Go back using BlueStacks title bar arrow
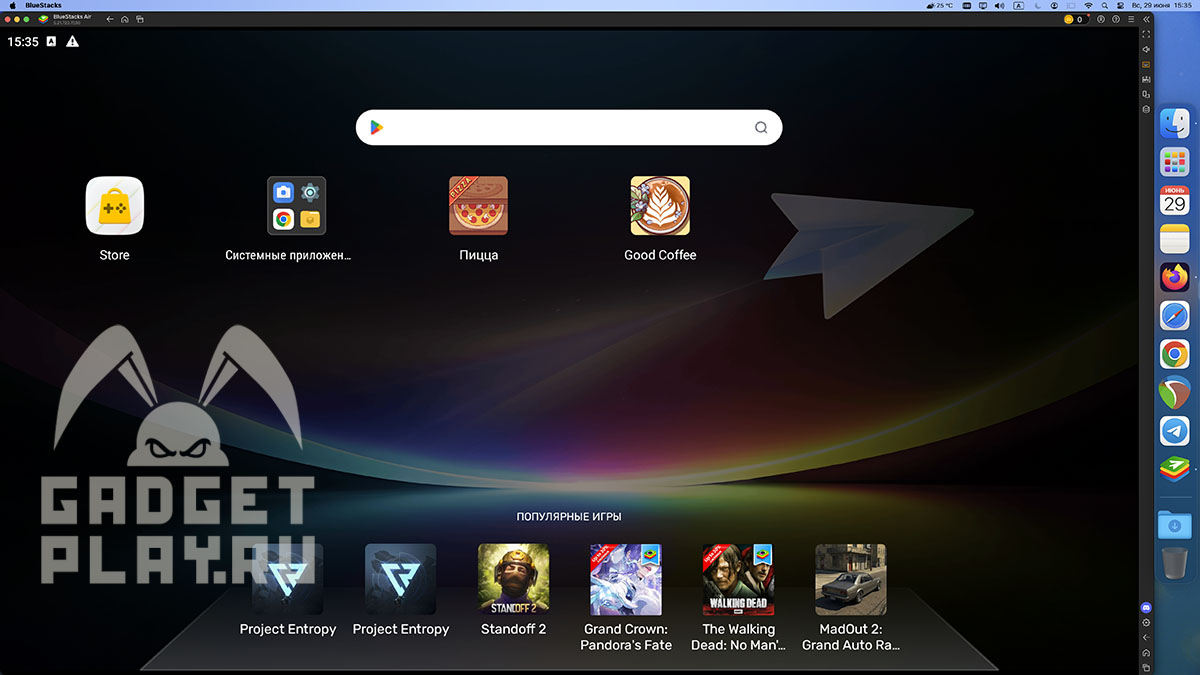The image size is (1200, 675). (x=109, y=19)
